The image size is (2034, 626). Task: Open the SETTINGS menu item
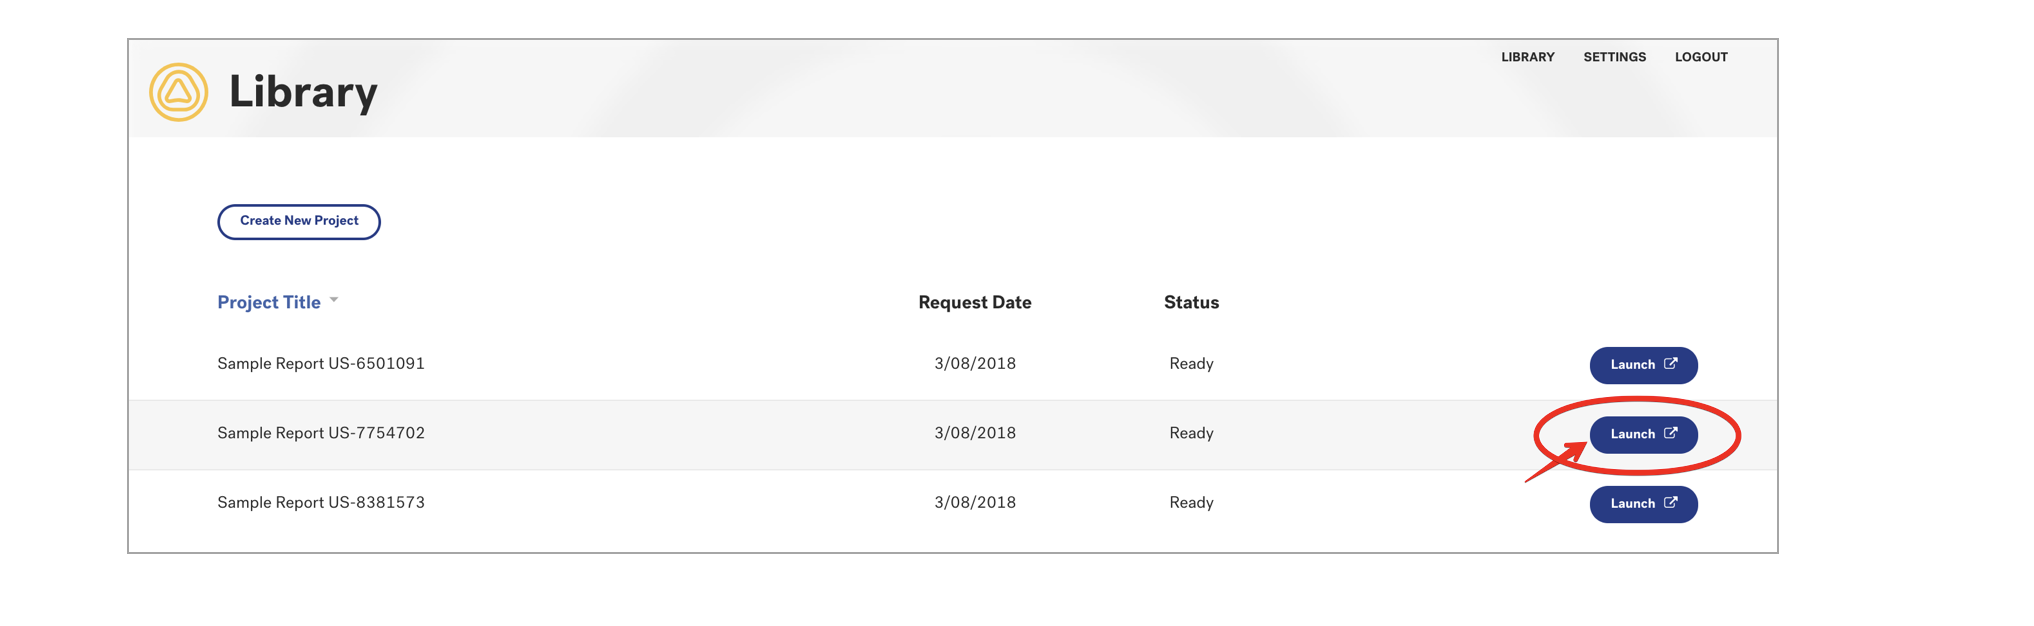(x=1614, y=57)
